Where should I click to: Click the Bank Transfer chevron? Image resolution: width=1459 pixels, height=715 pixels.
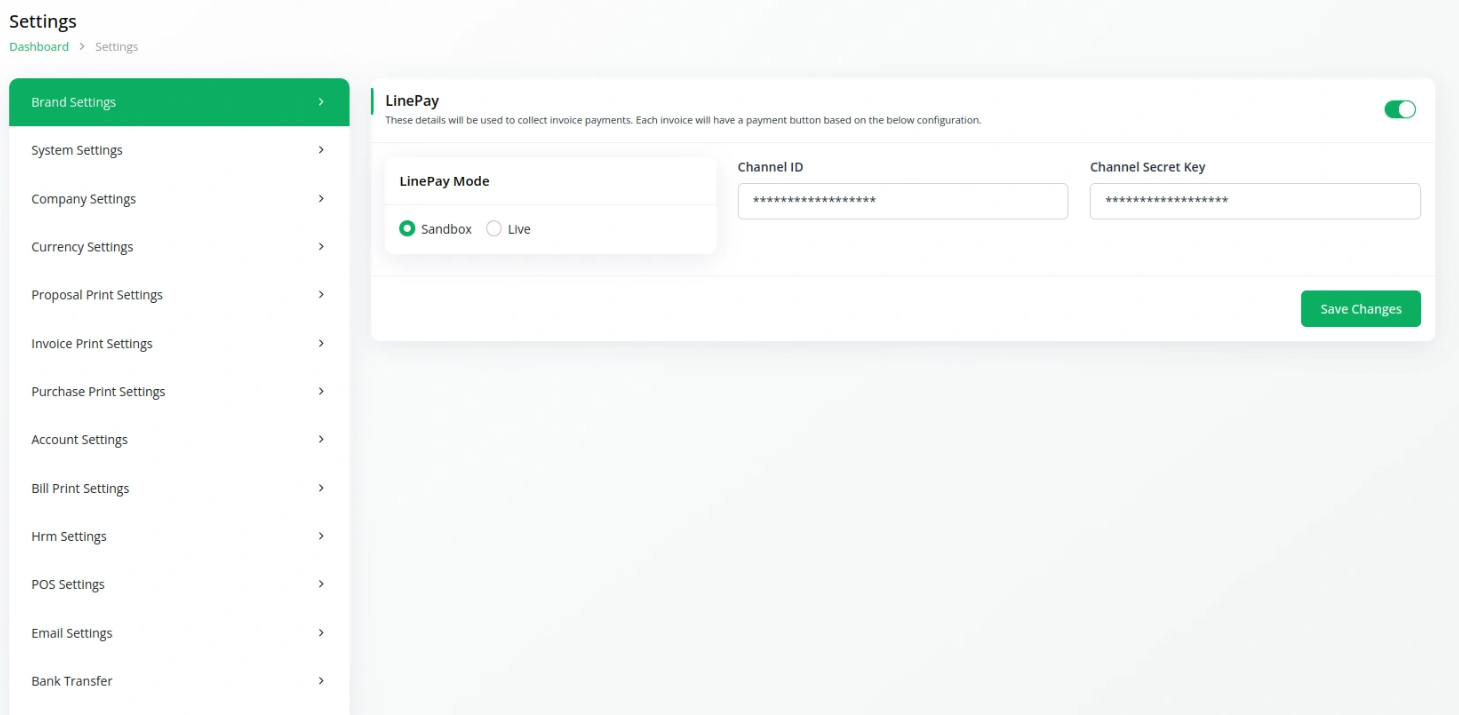(x=321, y=681)
